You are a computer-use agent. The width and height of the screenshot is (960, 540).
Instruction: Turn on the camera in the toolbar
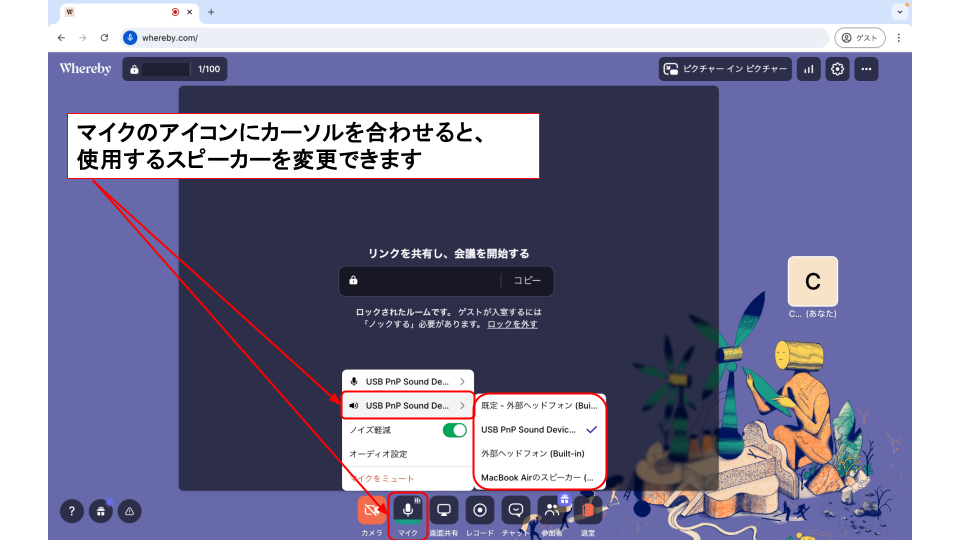372,510
